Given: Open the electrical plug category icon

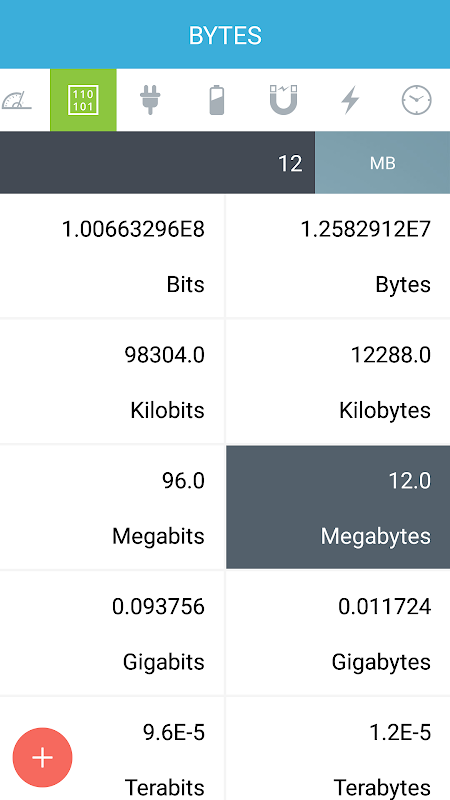Looking at the screenshot, I should pyautogui.click(x=150, y=100).
